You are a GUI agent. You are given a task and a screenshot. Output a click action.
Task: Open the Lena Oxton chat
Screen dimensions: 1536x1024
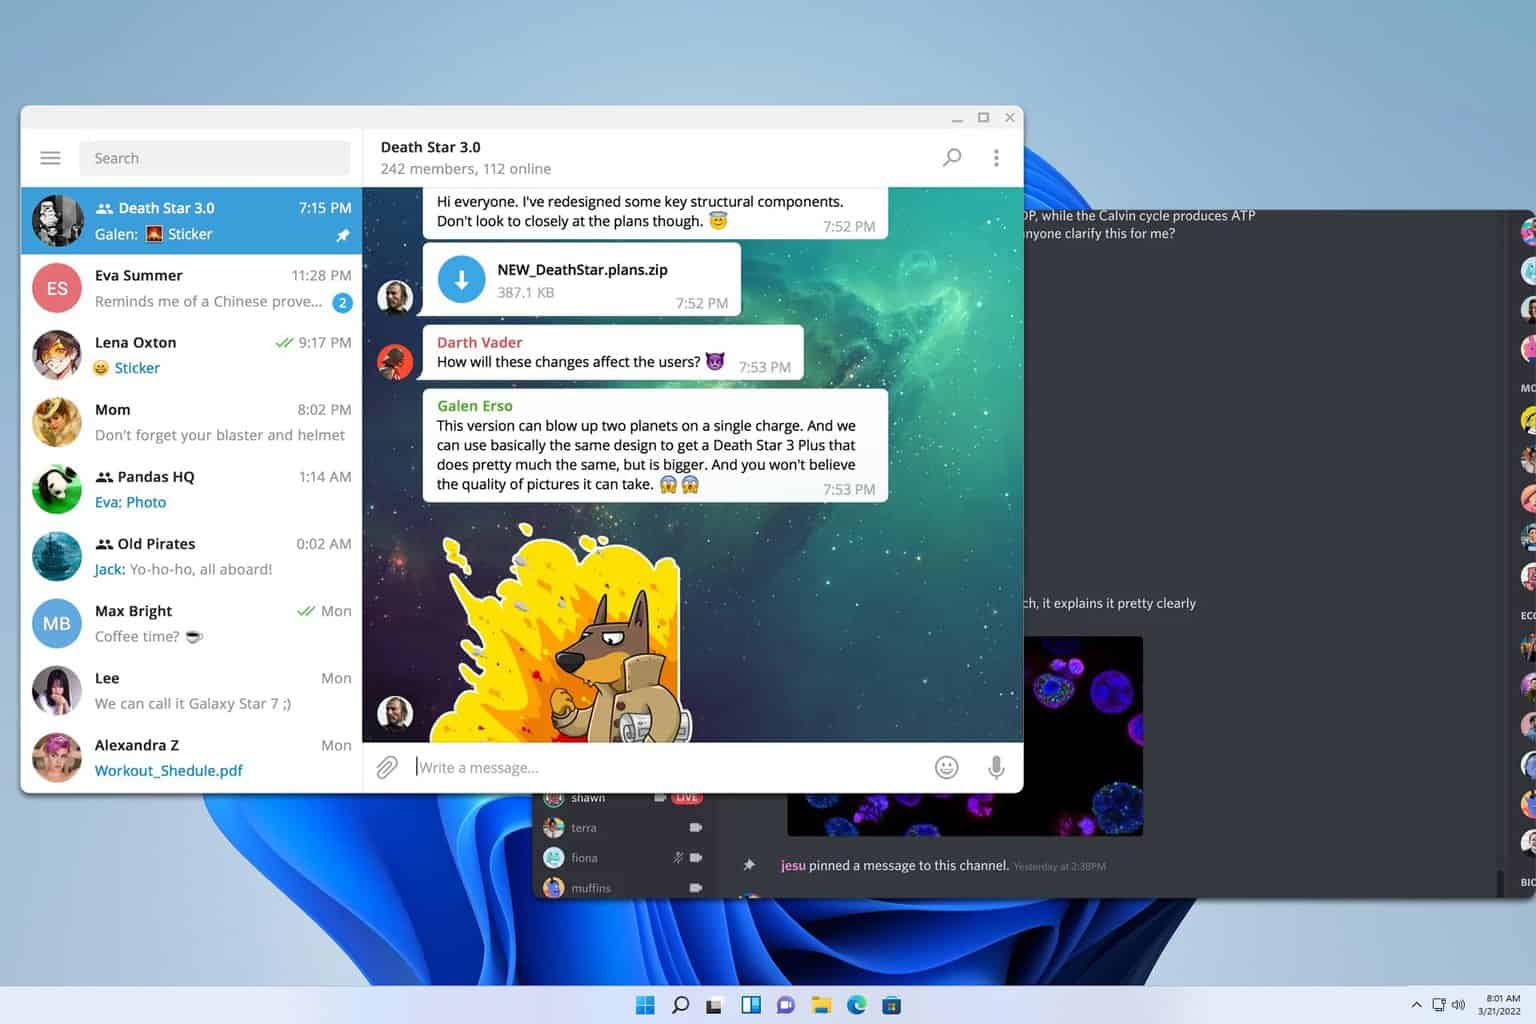[191, 355]
